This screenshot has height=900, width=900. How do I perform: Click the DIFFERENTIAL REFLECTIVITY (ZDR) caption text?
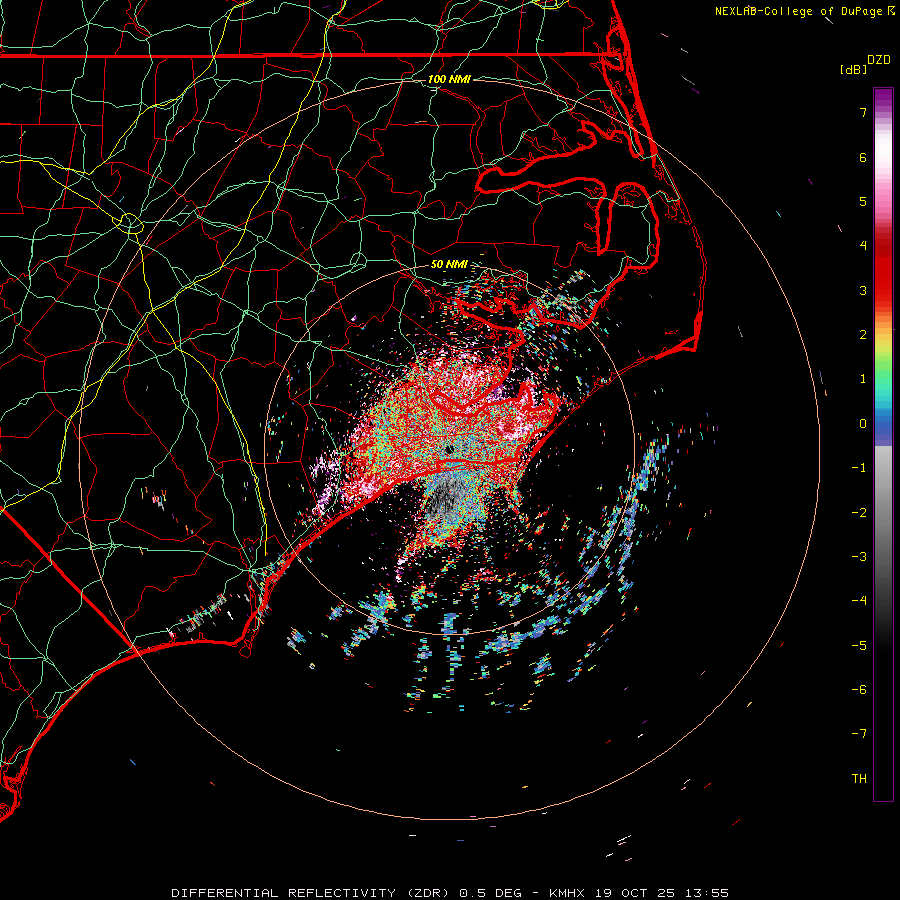(312, 893)
